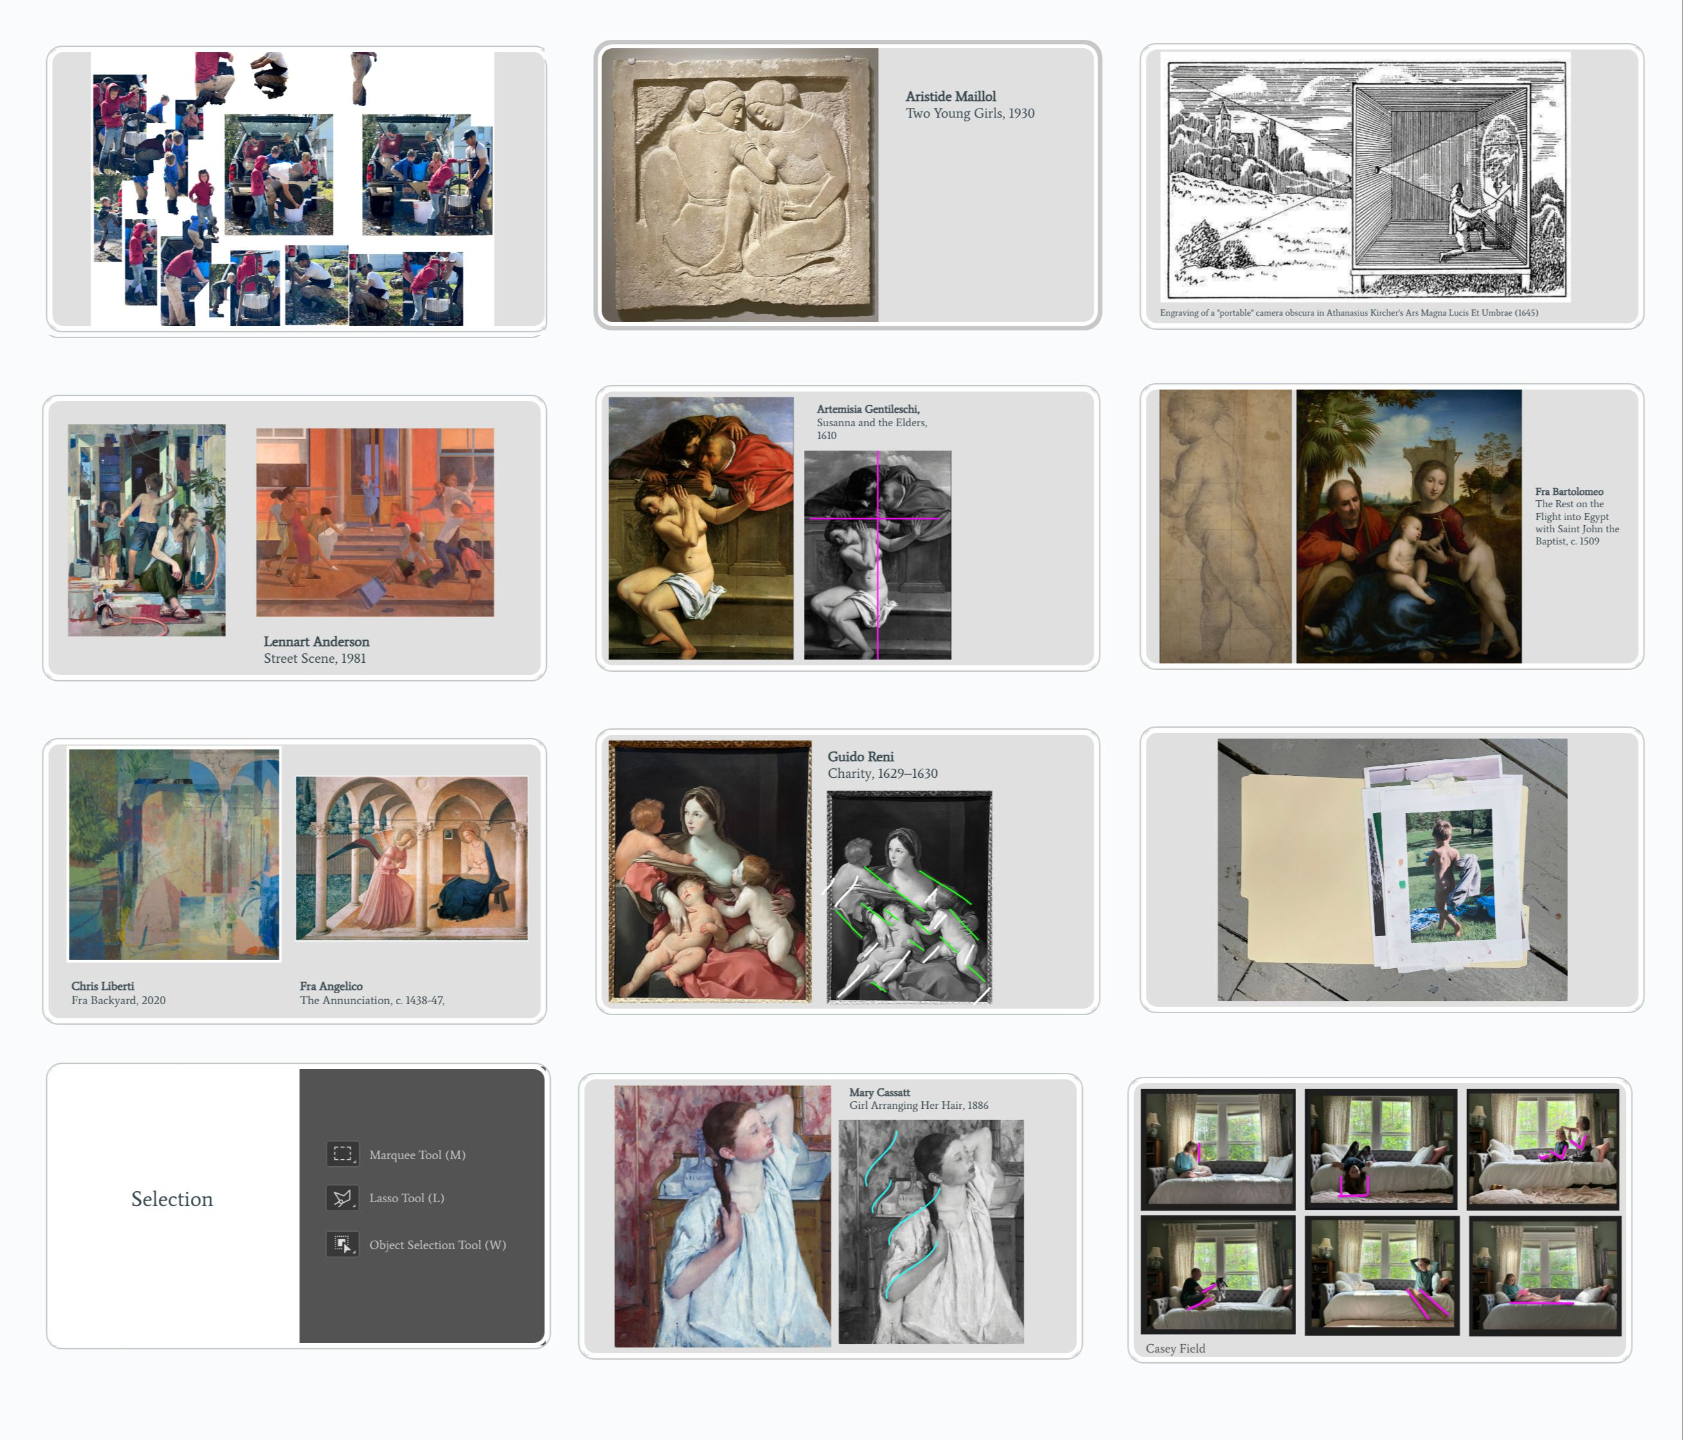1683x1440 pixels.
Task: Select the color Susanna and the Elders painting
Action: [x=701, y=528]
